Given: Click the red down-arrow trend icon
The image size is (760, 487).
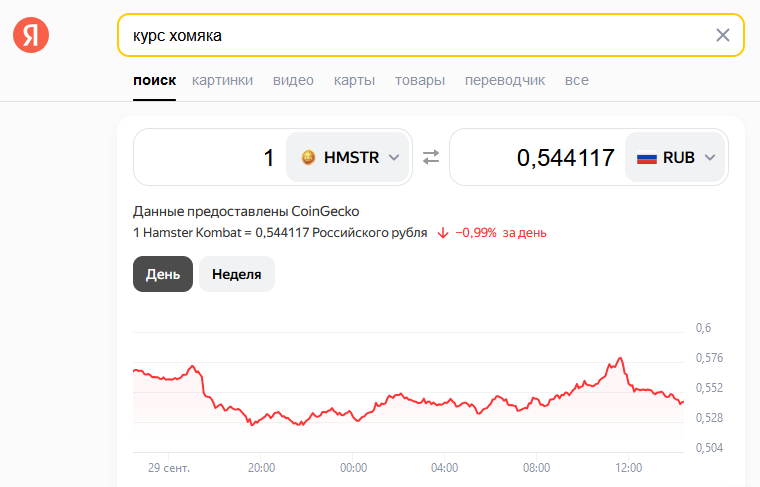Looking at the screenshot, I should tap(443, 234).
